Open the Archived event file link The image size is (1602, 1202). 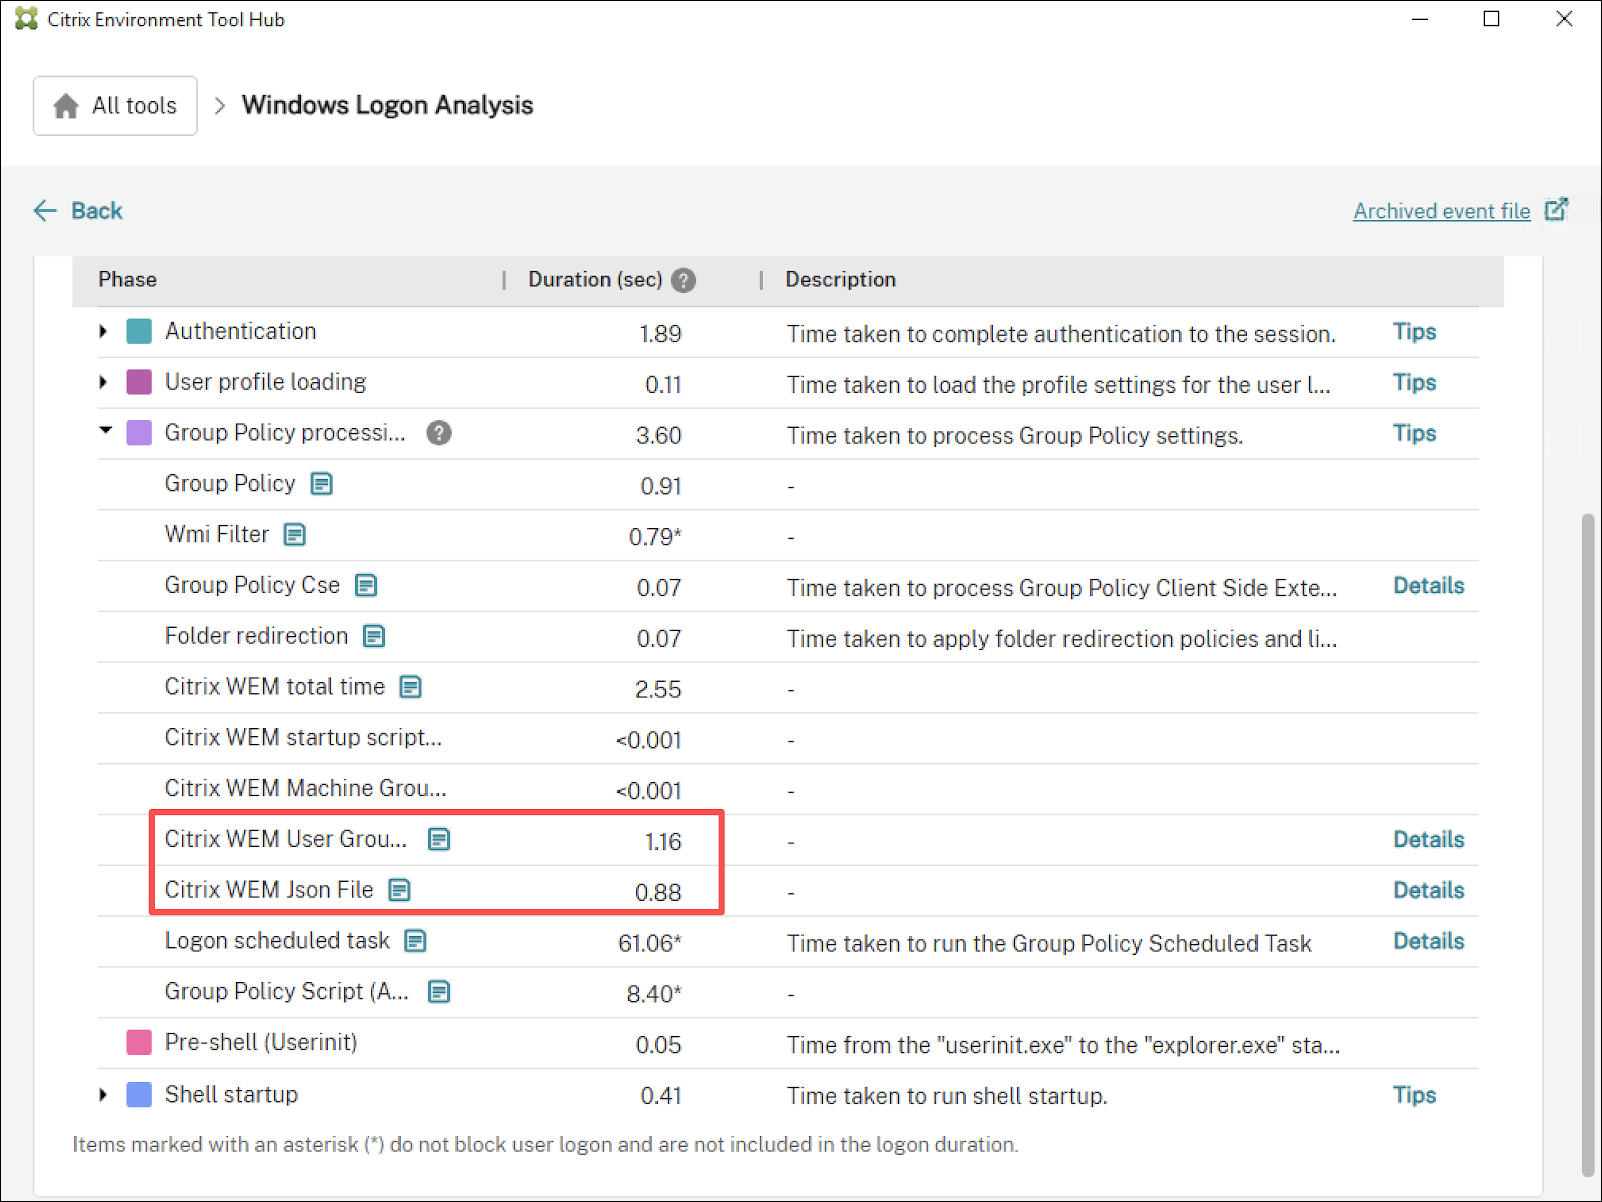(1441, 211)
